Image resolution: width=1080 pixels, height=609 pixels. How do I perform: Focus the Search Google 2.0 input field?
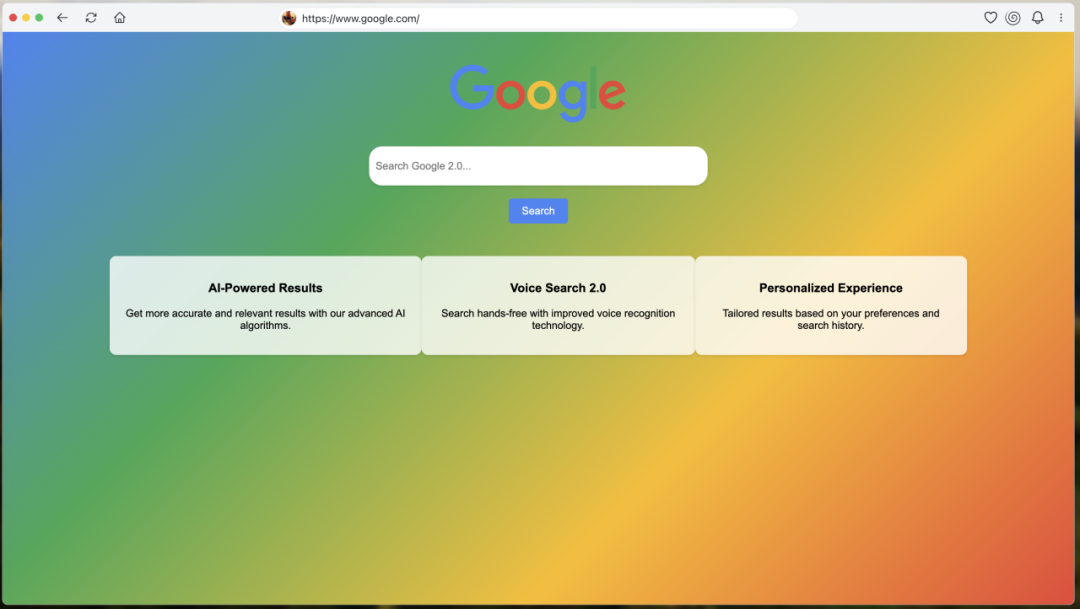point(538,166)
